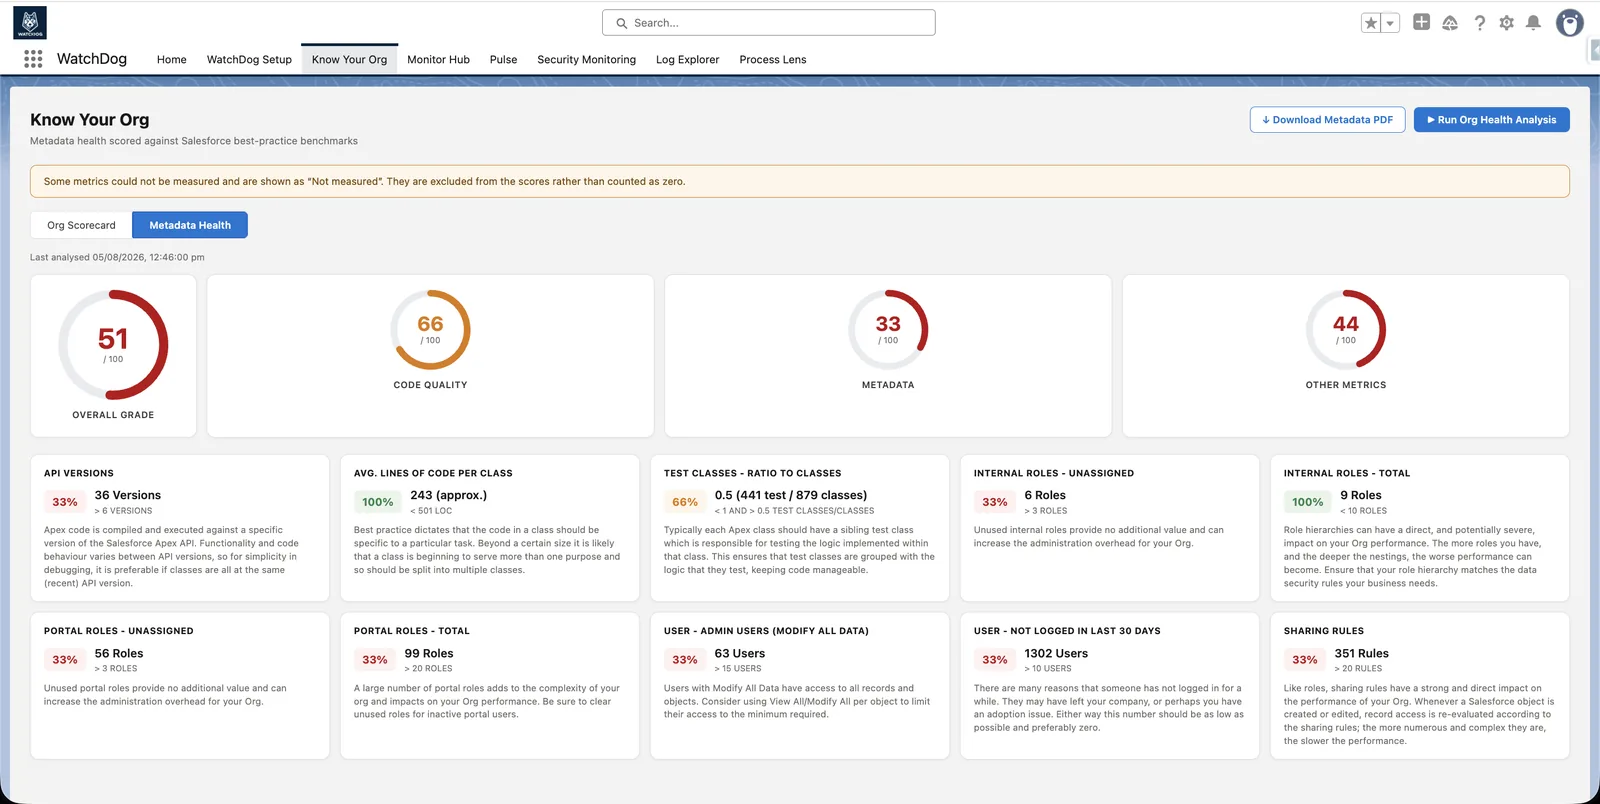Click 'USER - NOT LOGGED IN LAST 30 DAYS' heading
This screenshot has height=804, width=1600.
click(1067, 631)
